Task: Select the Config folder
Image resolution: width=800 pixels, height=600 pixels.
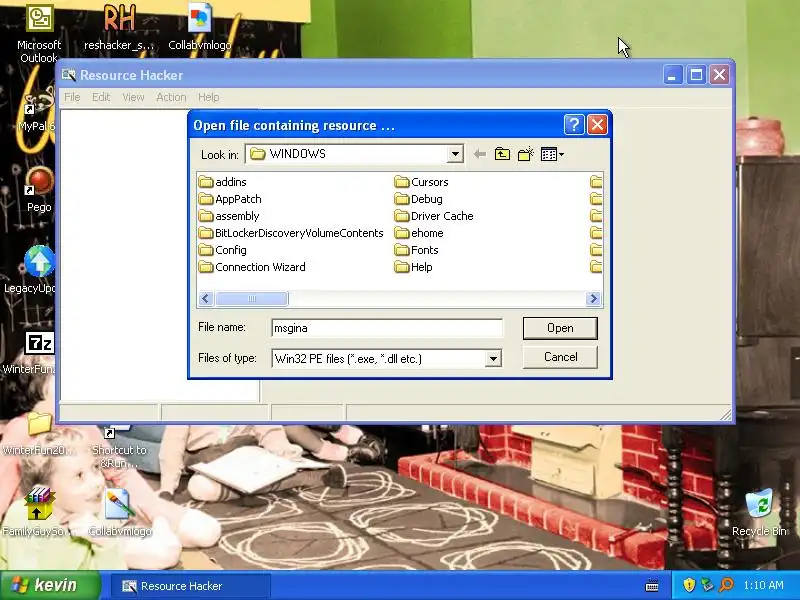Action: point(222,250)
